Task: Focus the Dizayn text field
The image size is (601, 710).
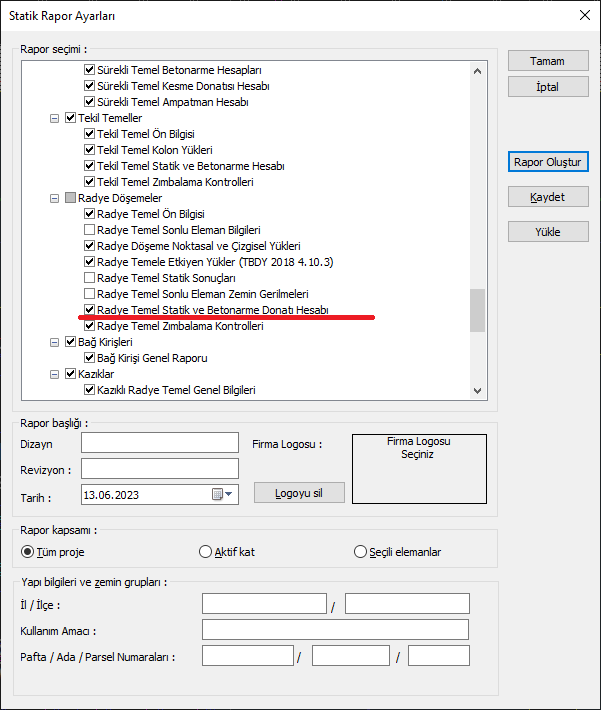Action: (160, 443)
